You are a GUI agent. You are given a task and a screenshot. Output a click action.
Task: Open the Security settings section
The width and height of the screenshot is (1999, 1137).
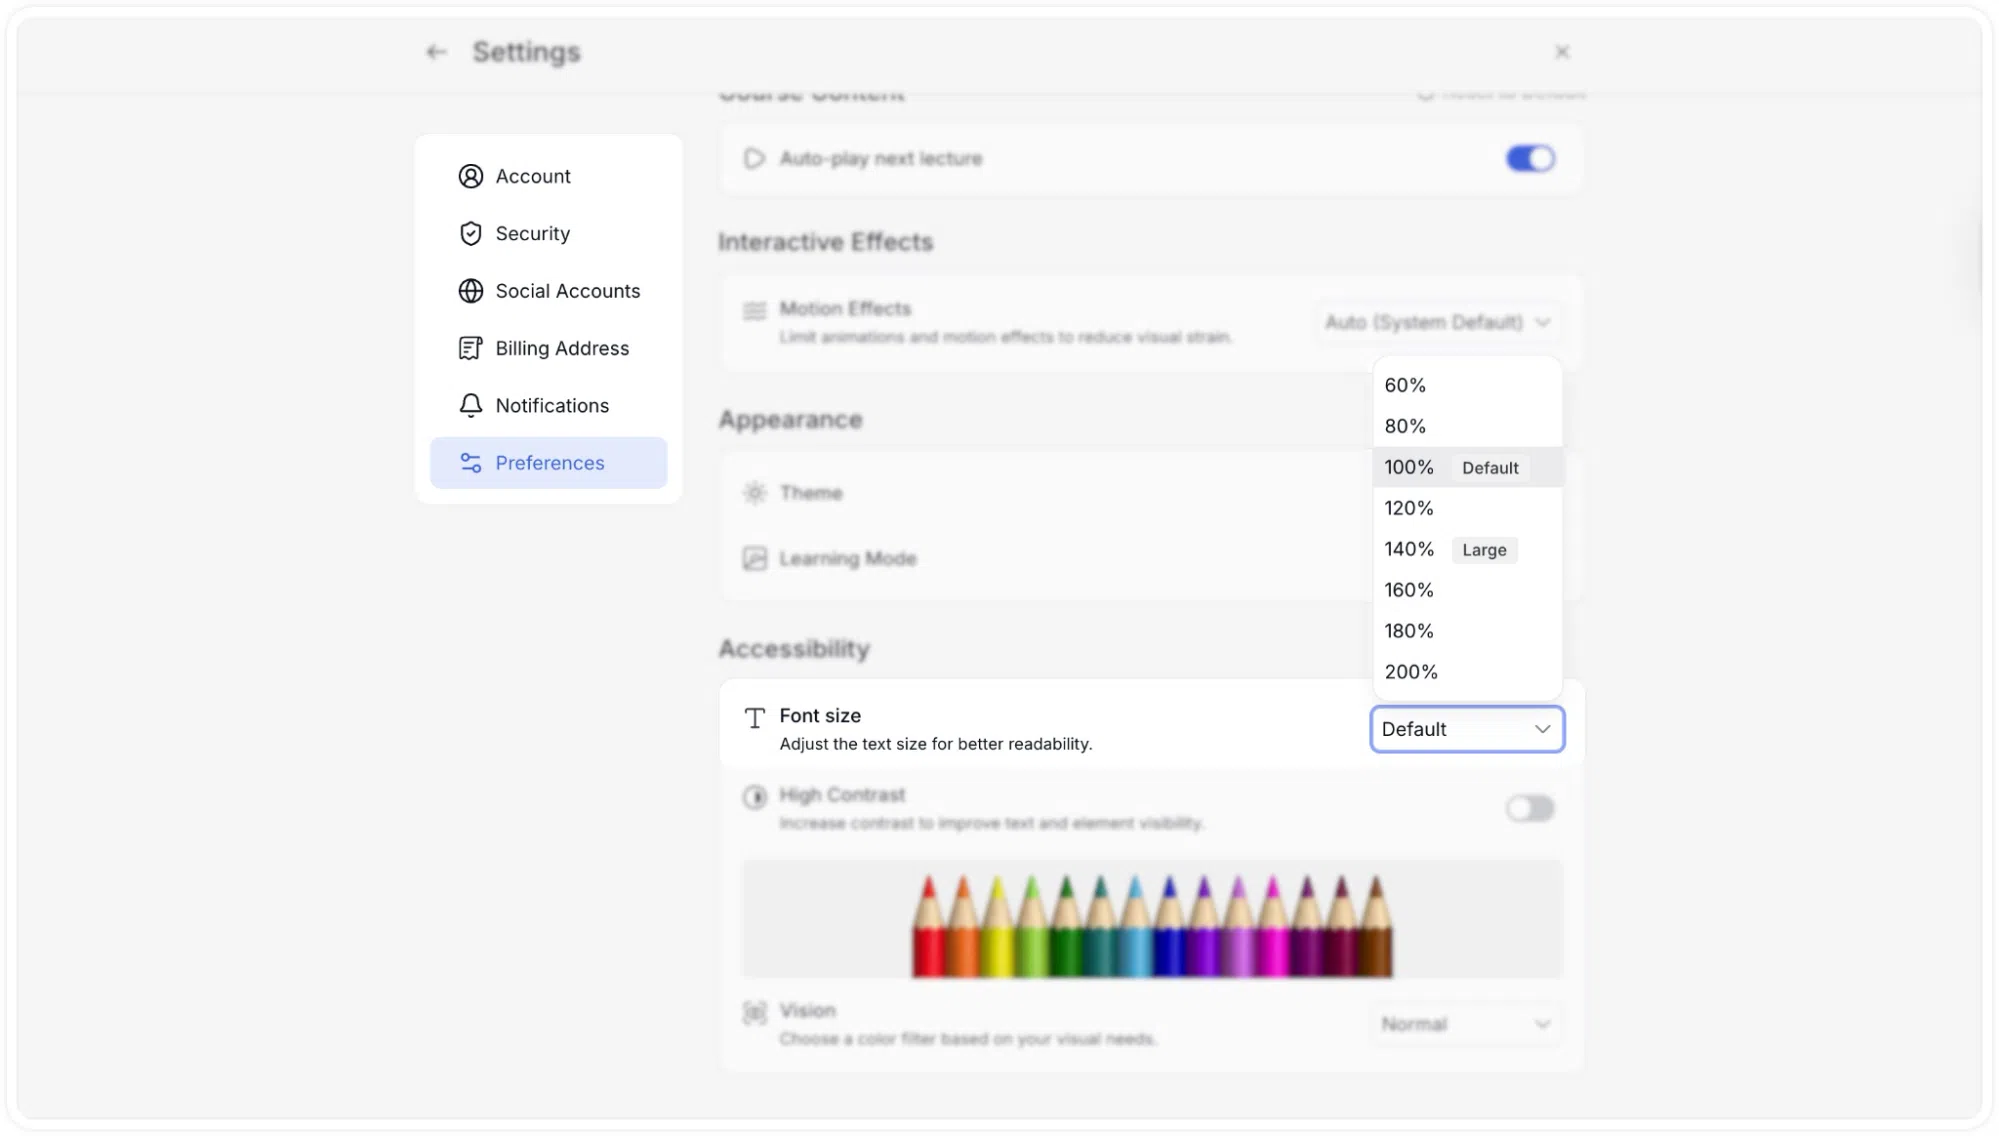548,233
